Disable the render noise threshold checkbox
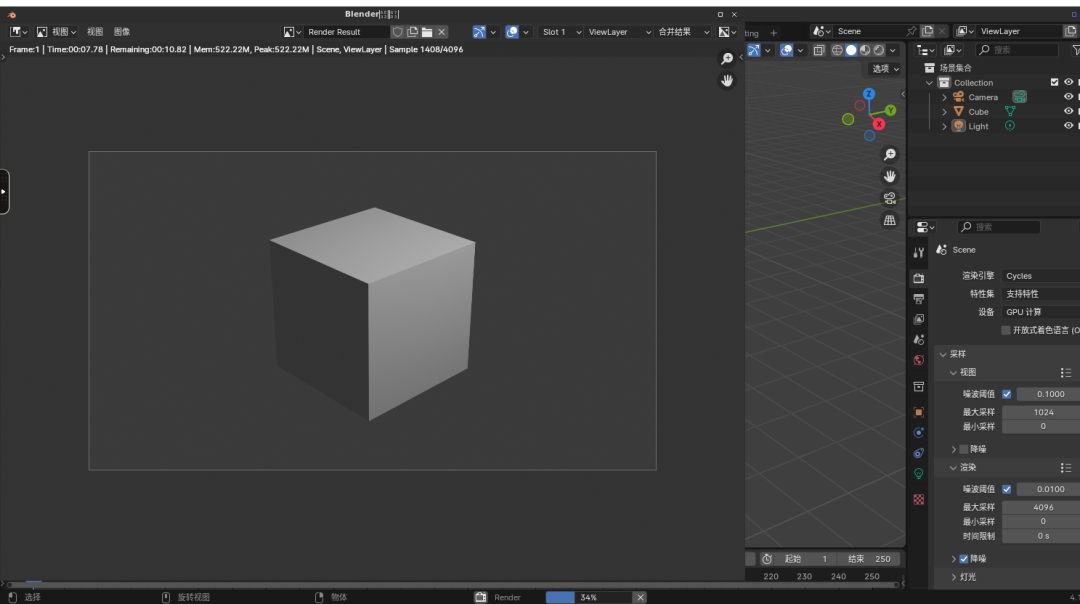1080x604 pixels. pos(1006,489)
